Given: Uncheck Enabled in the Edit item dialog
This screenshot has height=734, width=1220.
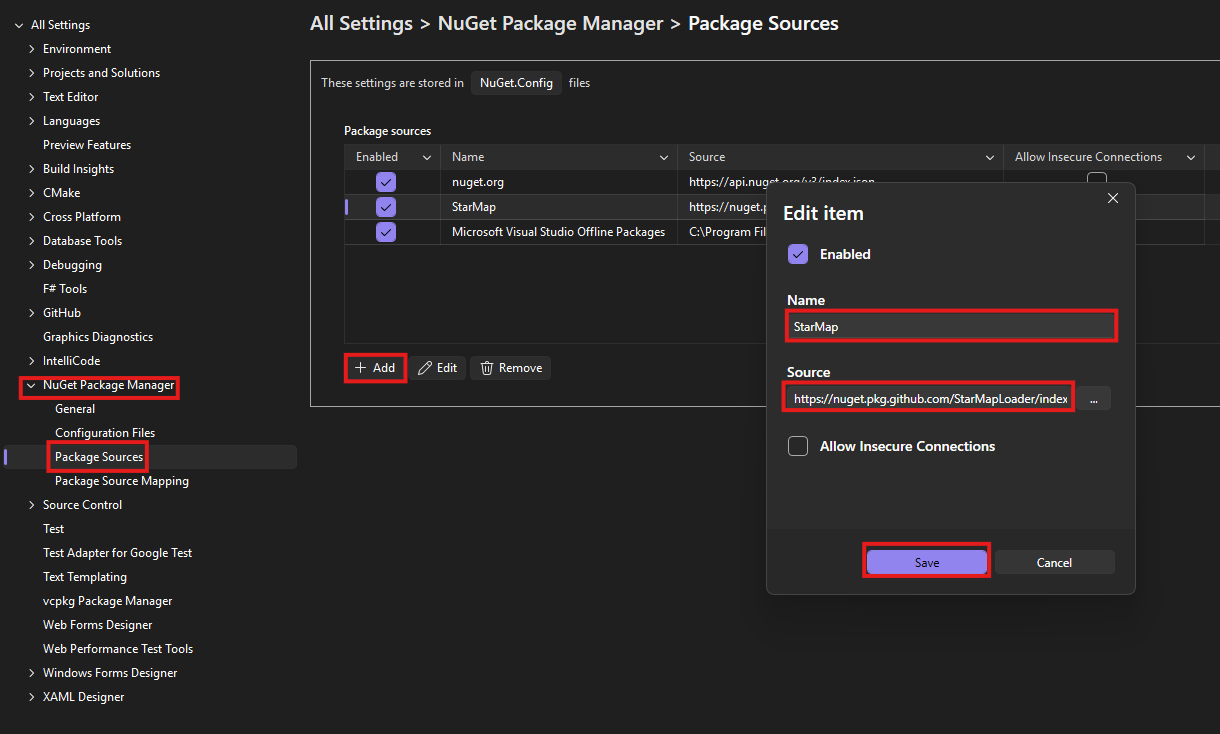Looking at the screenshot, I should click(x=797, y=254).
